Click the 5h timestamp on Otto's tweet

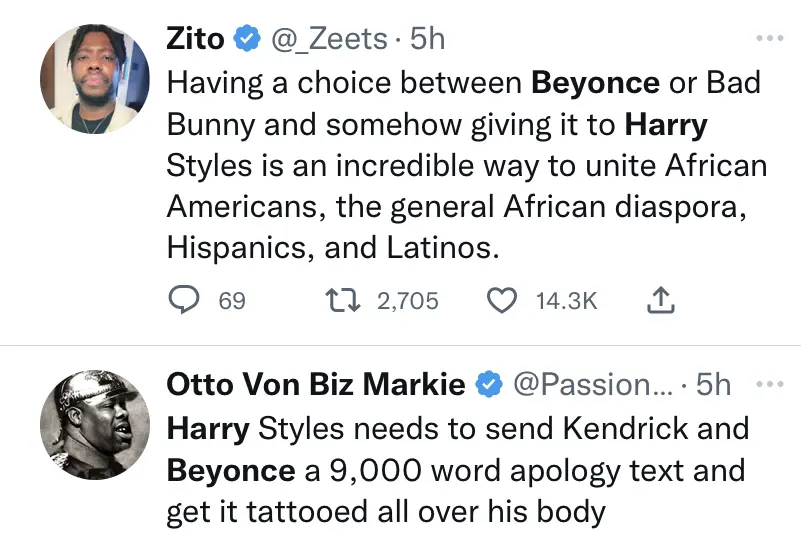(713, 384)
